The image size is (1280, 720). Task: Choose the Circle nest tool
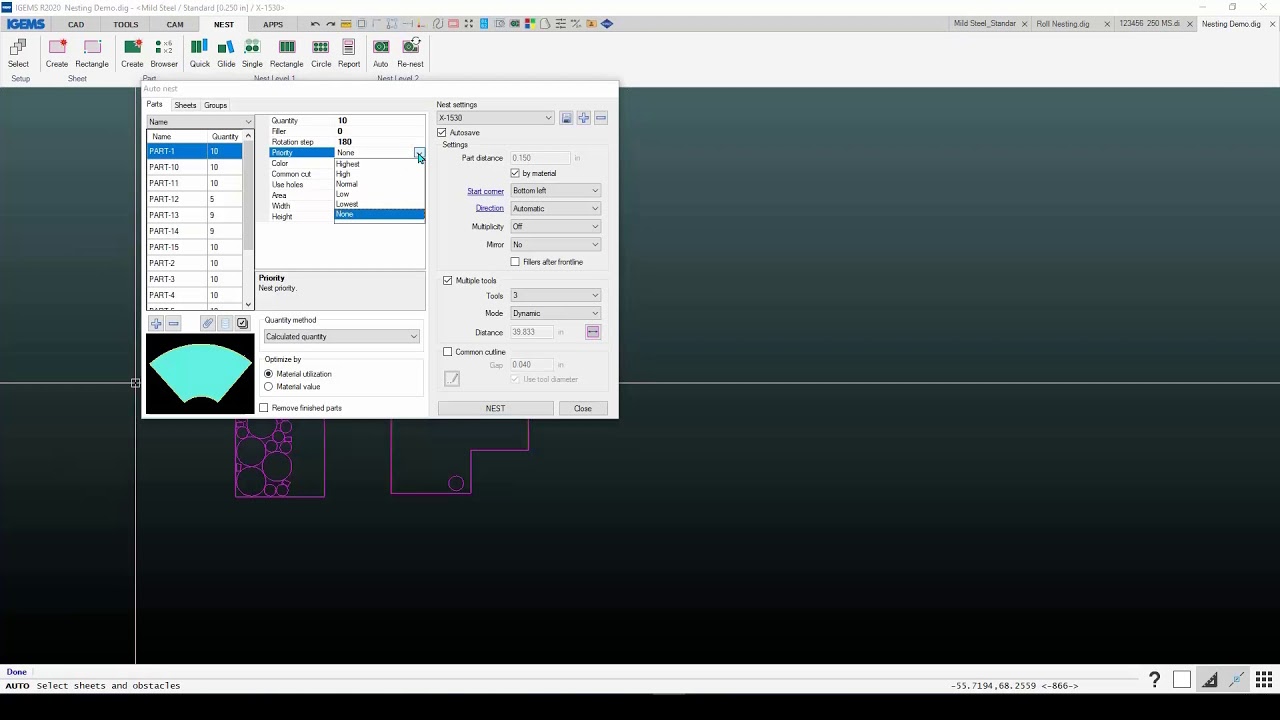pos(321,53)
